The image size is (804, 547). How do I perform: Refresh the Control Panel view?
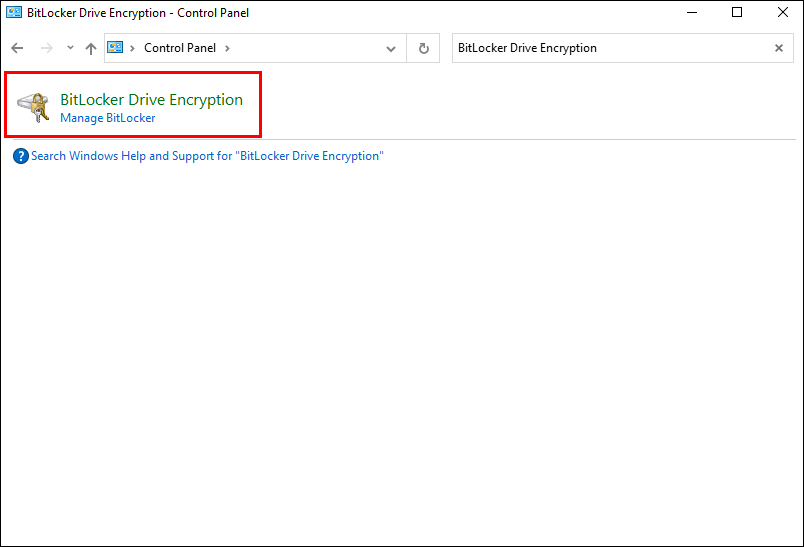[x=424, y=48]
